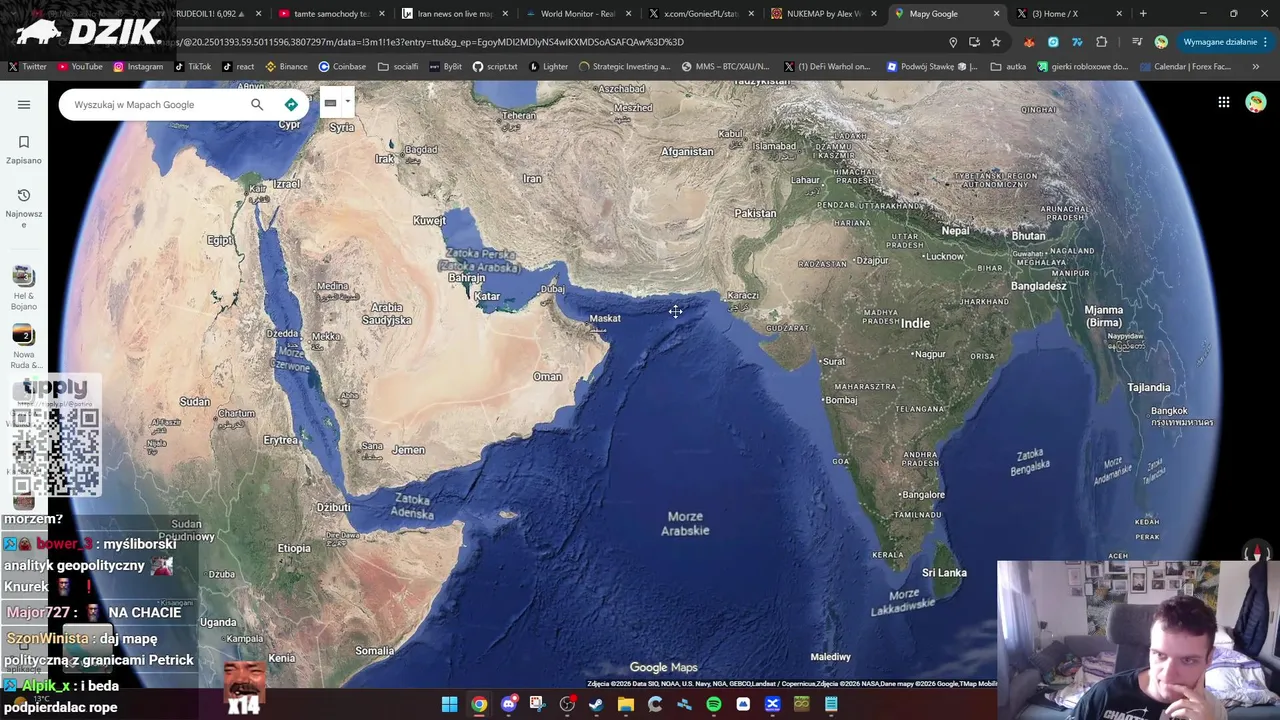Click the search magnifier icon
The width and height of the screenshot is (1280, 720).
click(x=257, y=104)
